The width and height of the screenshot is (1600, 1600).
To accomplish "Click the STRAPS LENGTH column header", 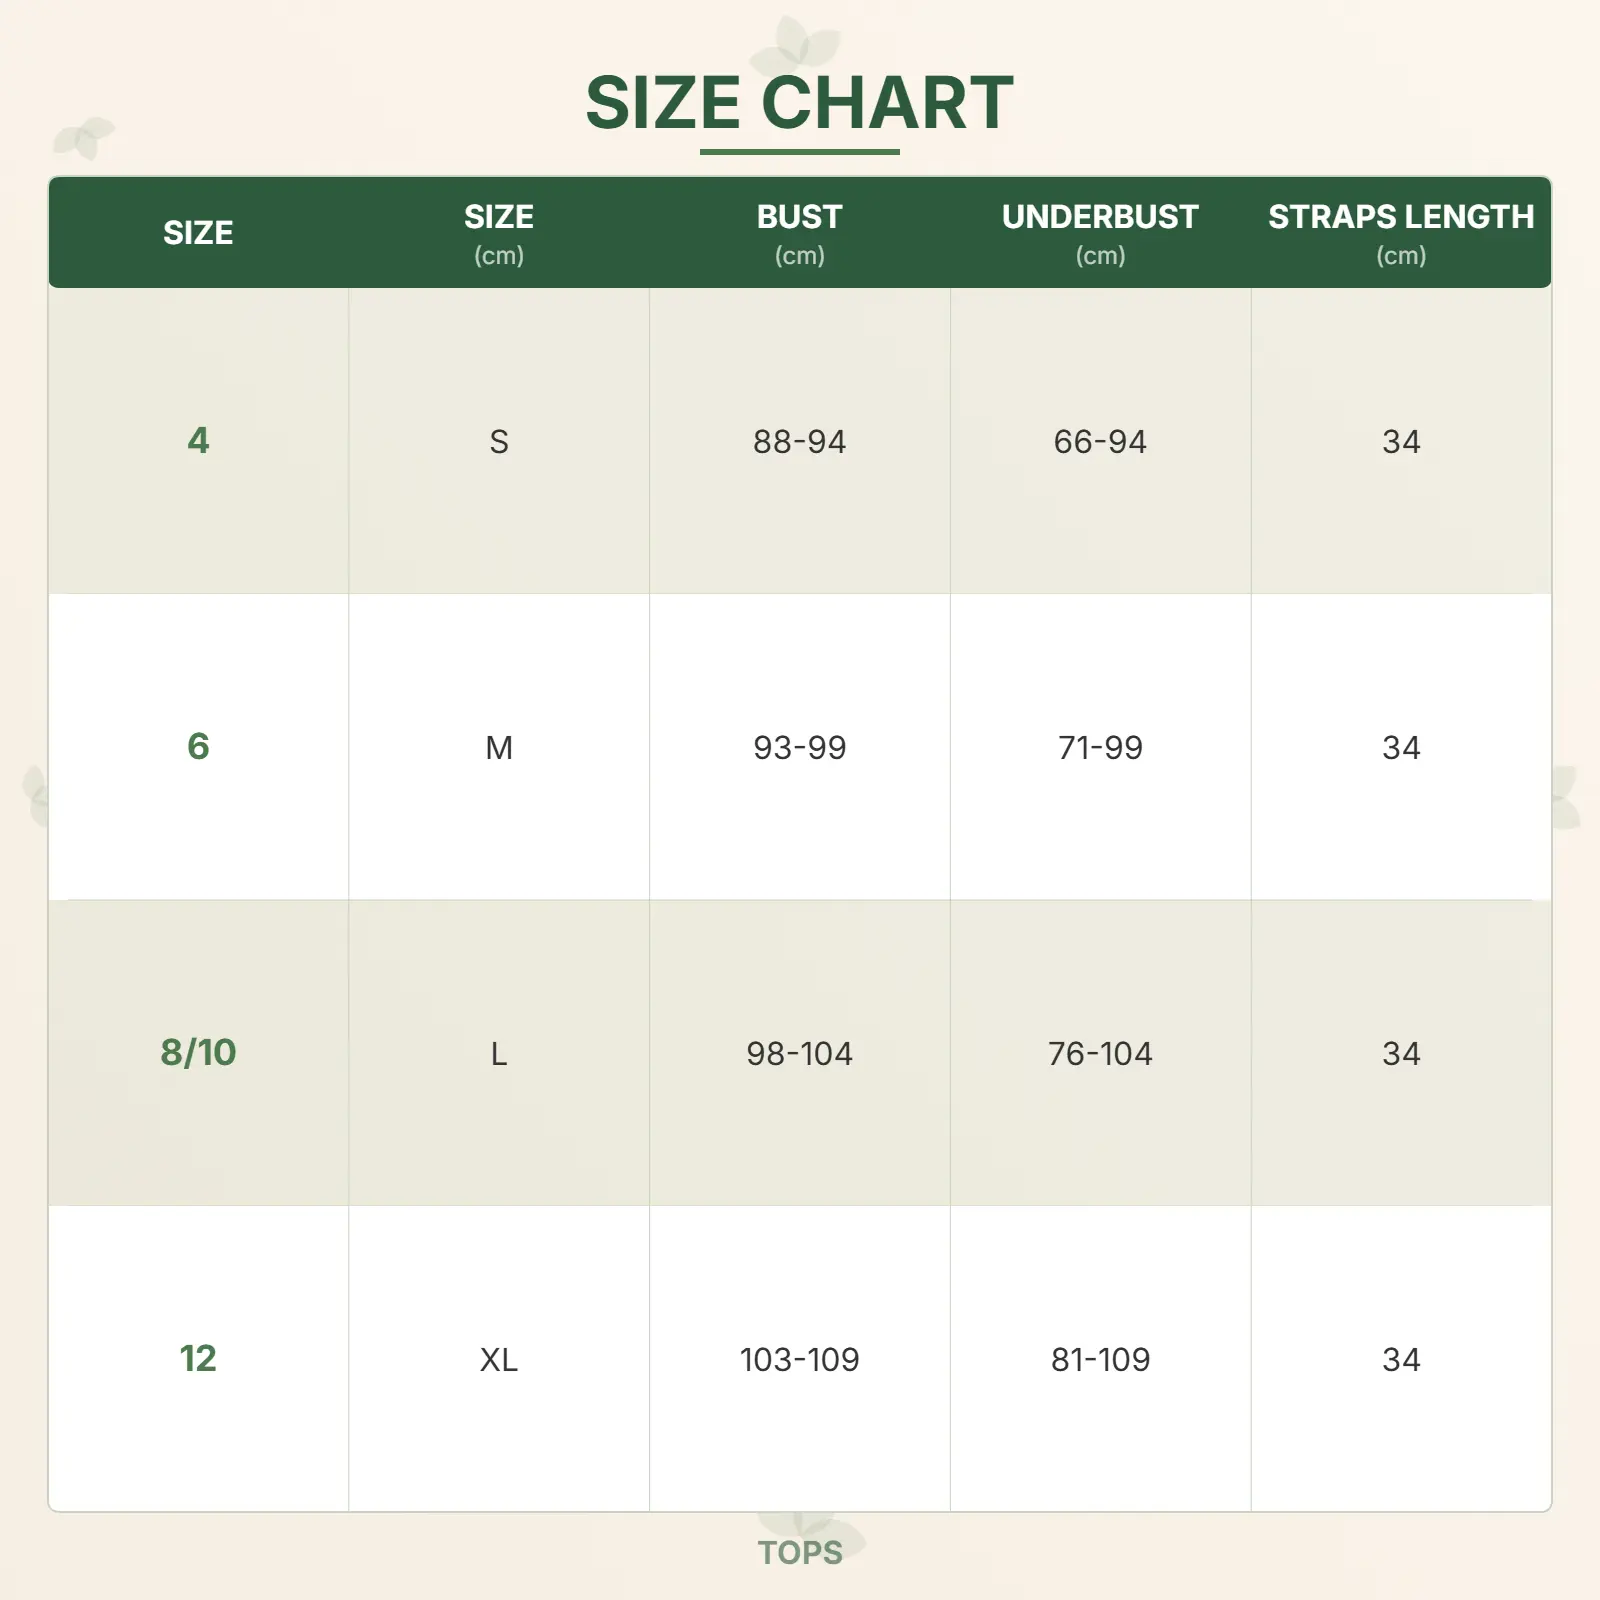I will pos(1400,232).
